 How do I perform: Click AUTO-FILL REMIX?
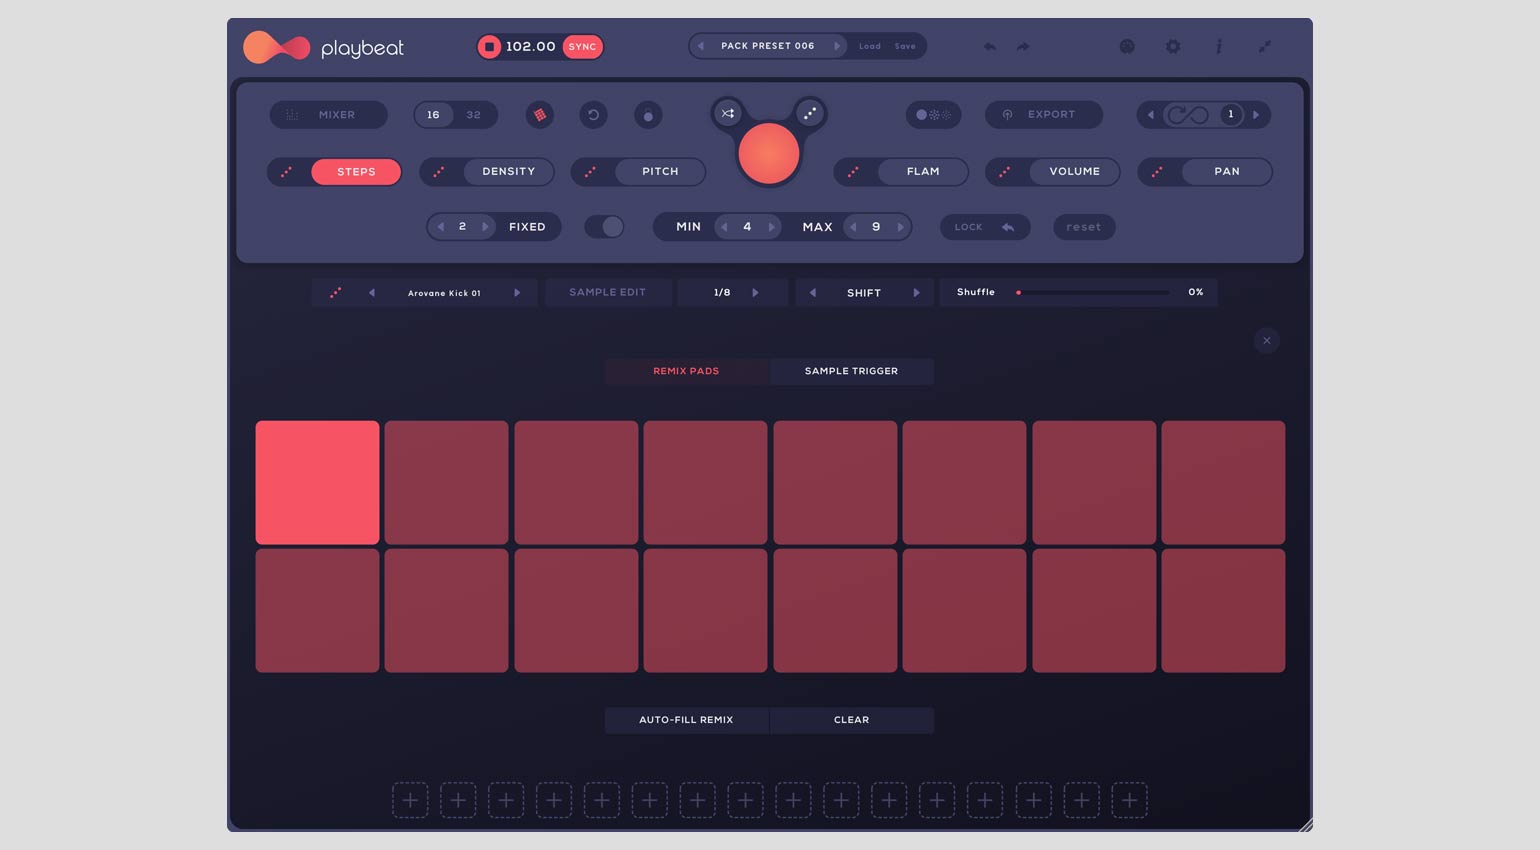[x=686, y=720]
